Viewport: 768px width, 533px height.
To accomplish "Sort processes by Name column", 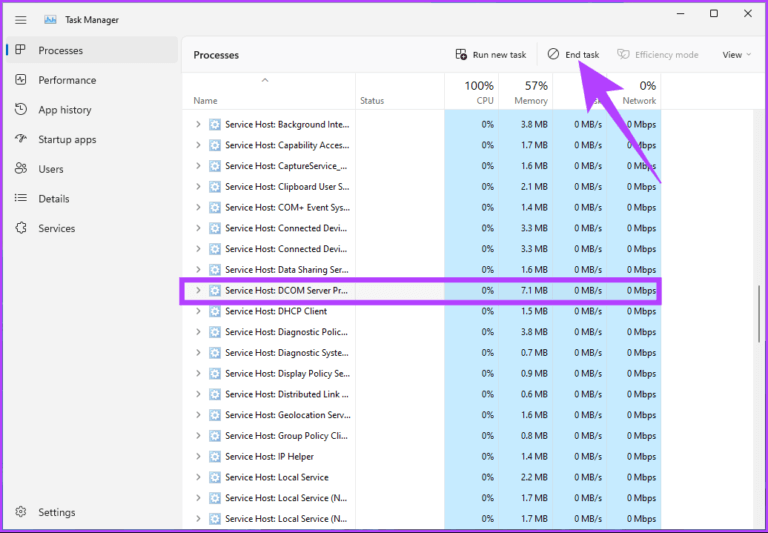I will [x=269, y=92].
